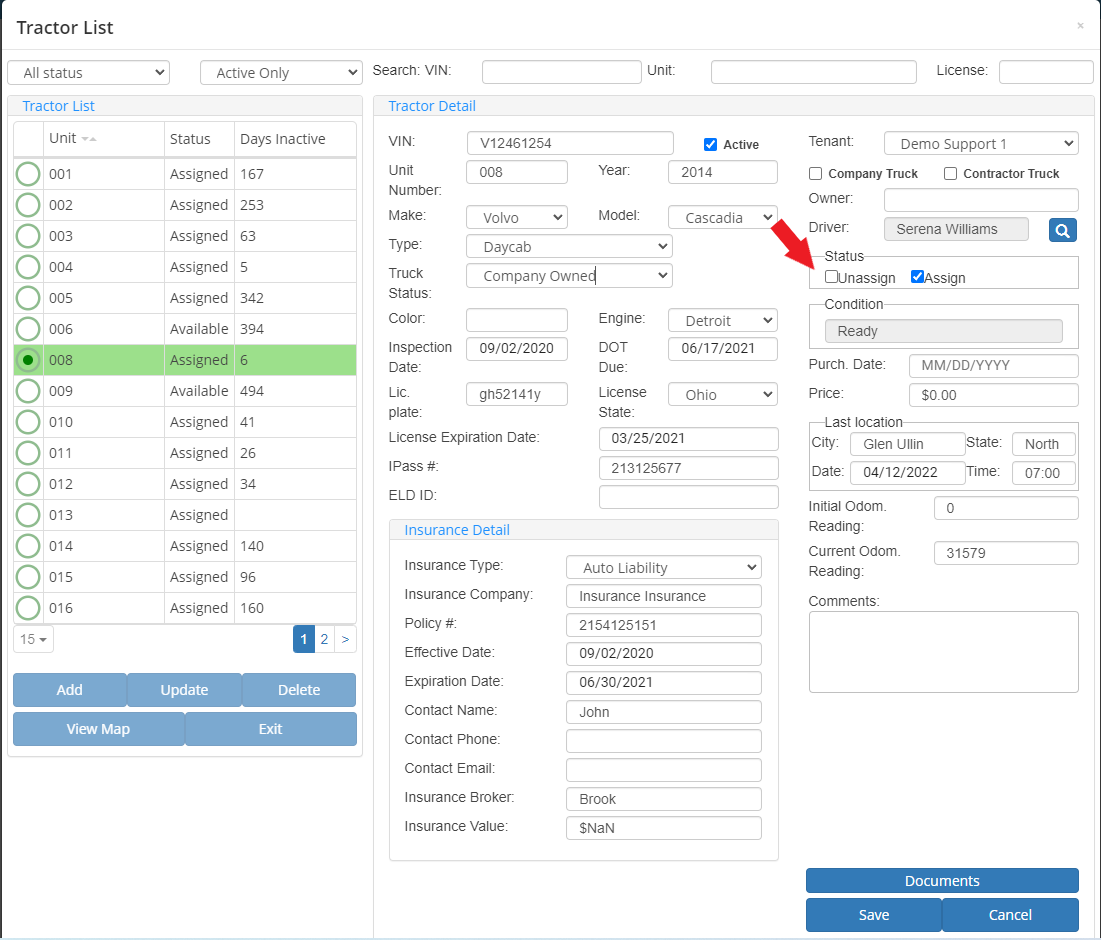Open the Active Only filter dropdown
1101x940 pixels.
pyautogui.click(x=281, y=72)
